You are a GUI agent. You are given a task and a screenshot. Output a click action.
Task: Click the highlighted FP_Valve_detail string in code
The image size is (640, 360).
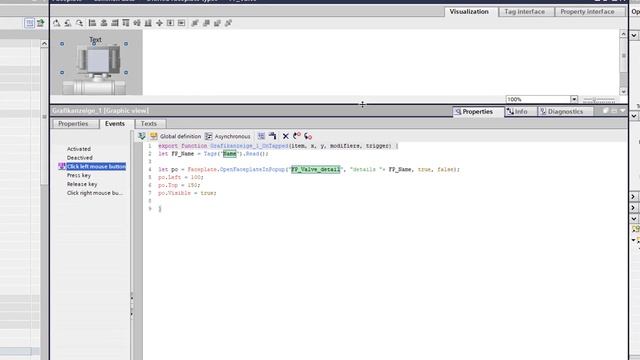(x=316, y=169)
